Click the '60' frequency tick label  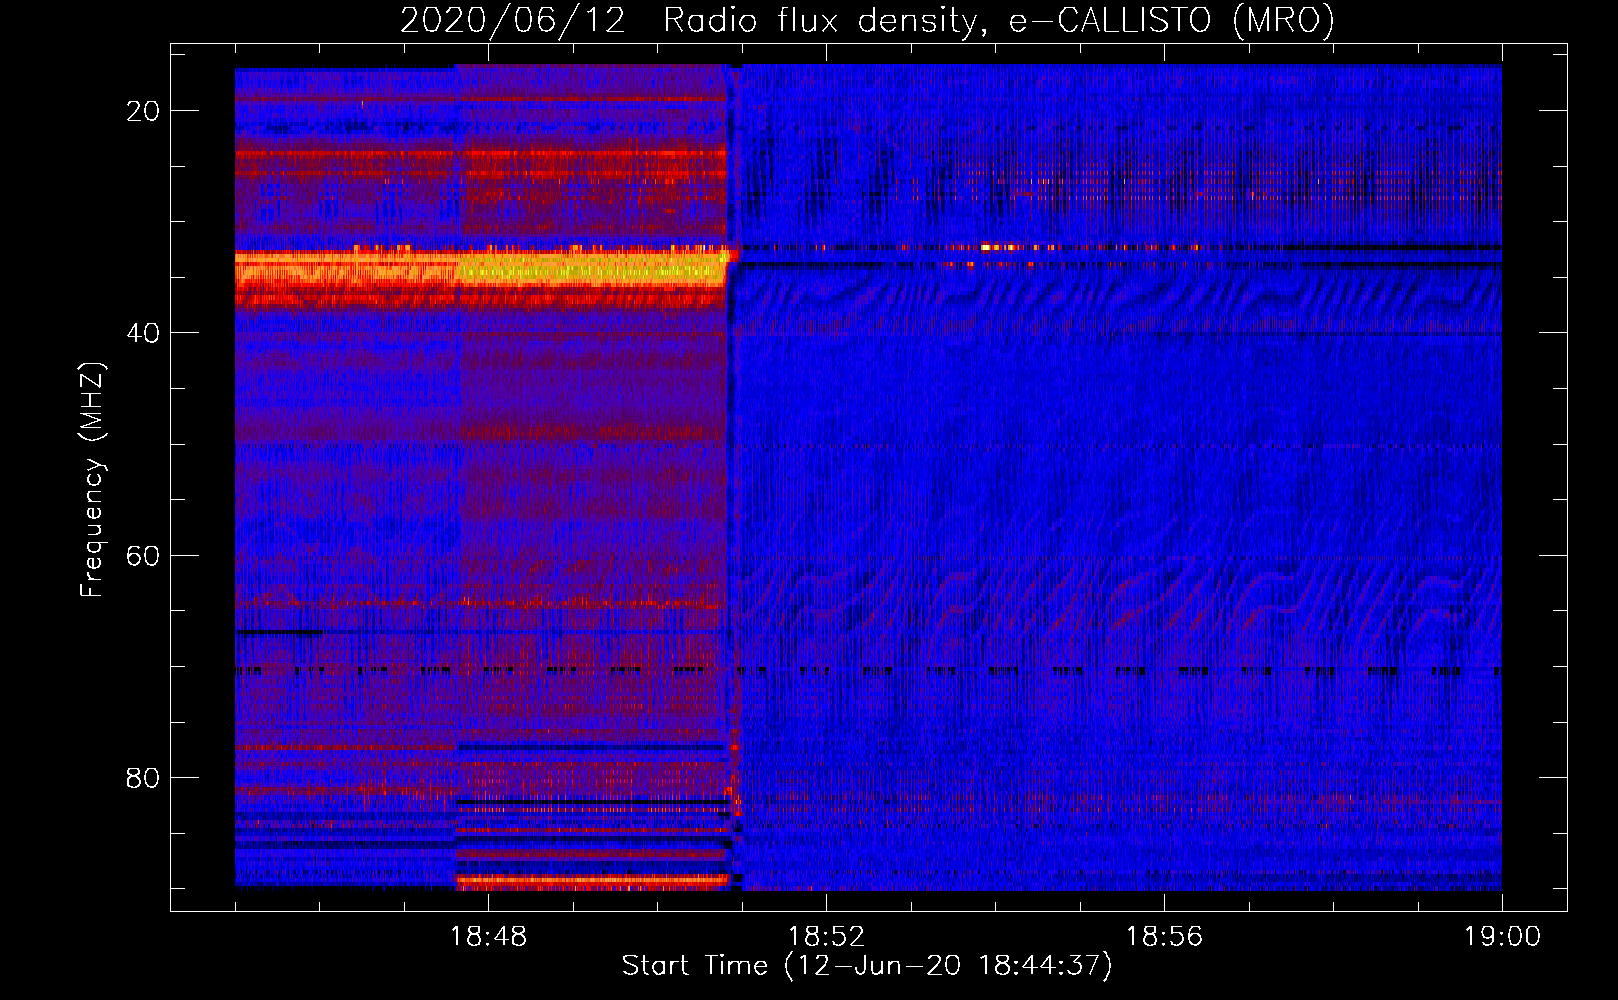[143, 555]
